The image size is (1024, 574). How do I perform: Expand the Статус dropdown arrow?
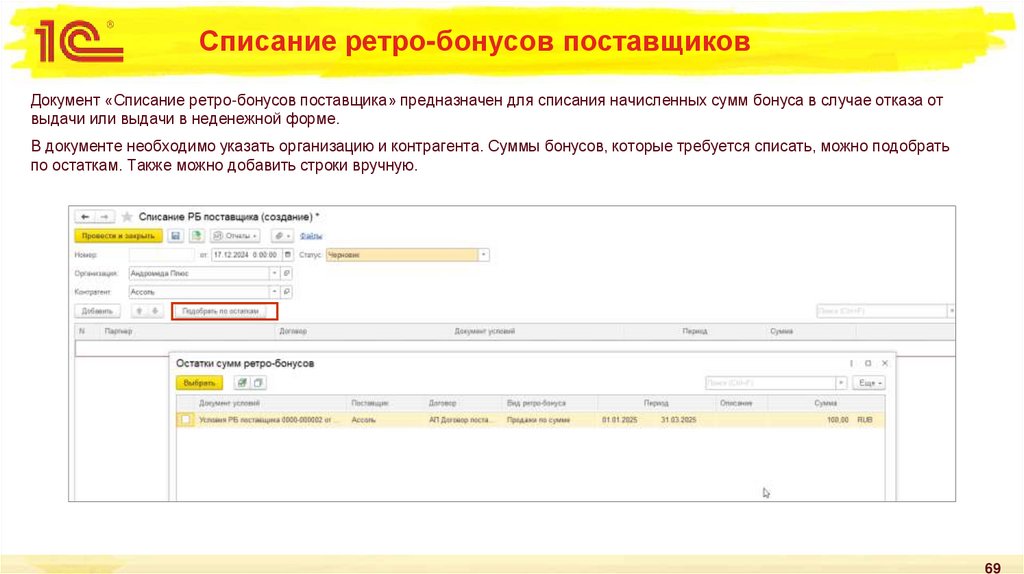tap(483, 255)
